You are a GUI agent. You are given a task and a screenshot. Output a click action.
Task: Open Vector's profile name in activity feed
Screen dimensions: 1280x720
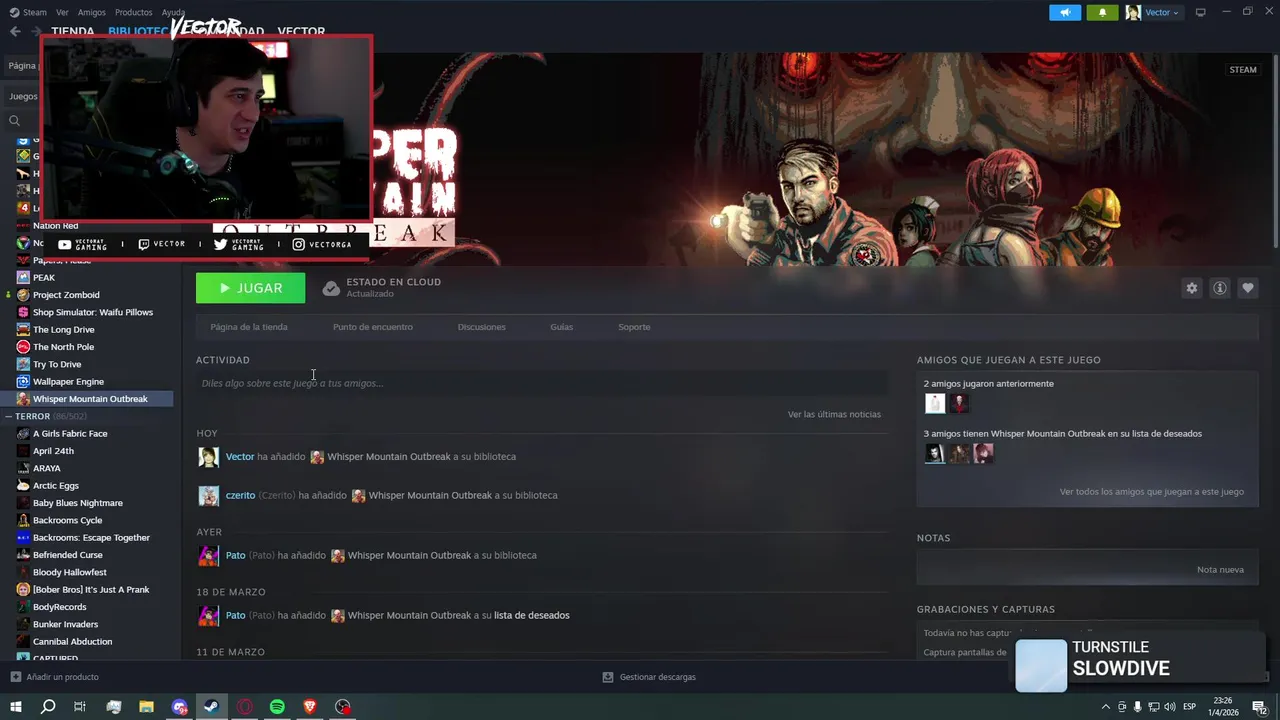click(x=240, y=456)
